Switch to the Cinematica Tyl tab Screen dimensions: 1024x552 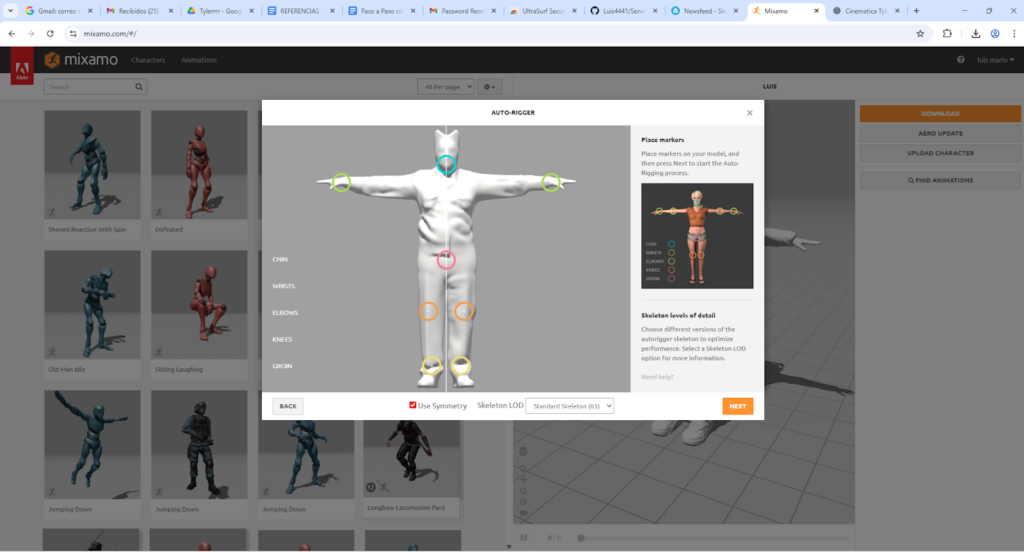click(x=867, y=11)
